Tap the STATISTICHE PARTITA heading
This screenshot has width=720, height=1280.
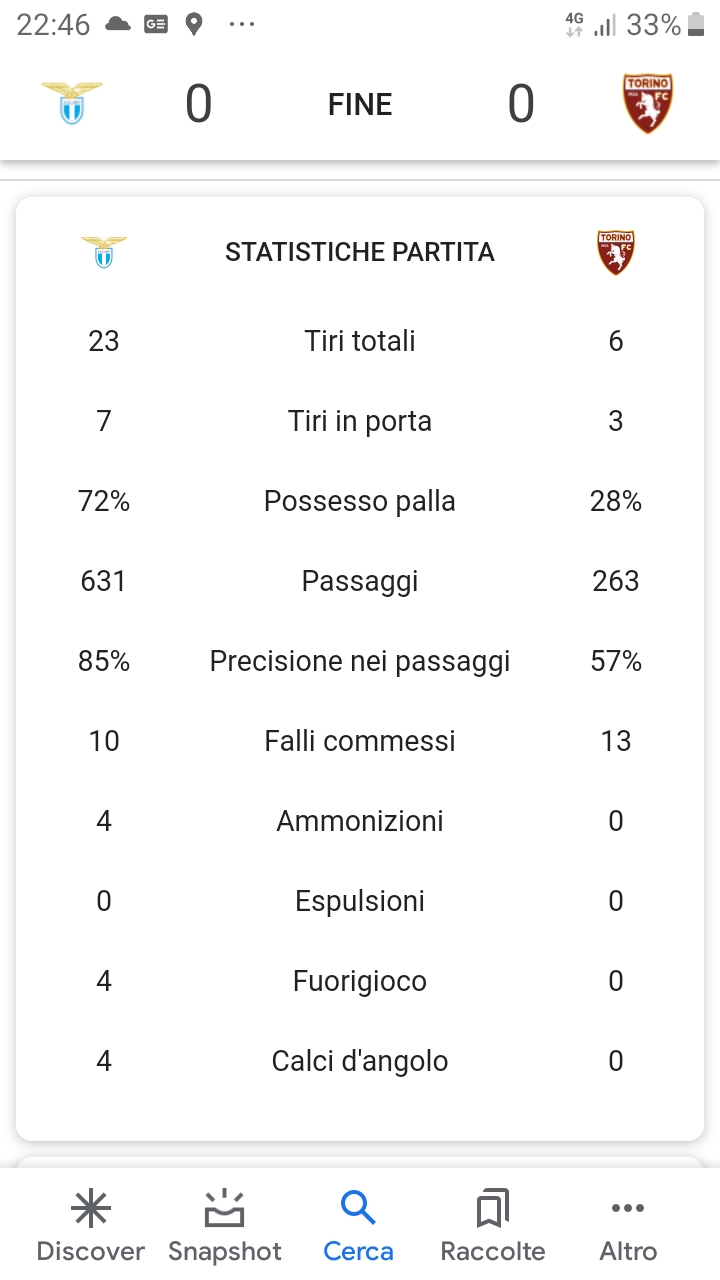pyautogui.click(x=360, y=252)
